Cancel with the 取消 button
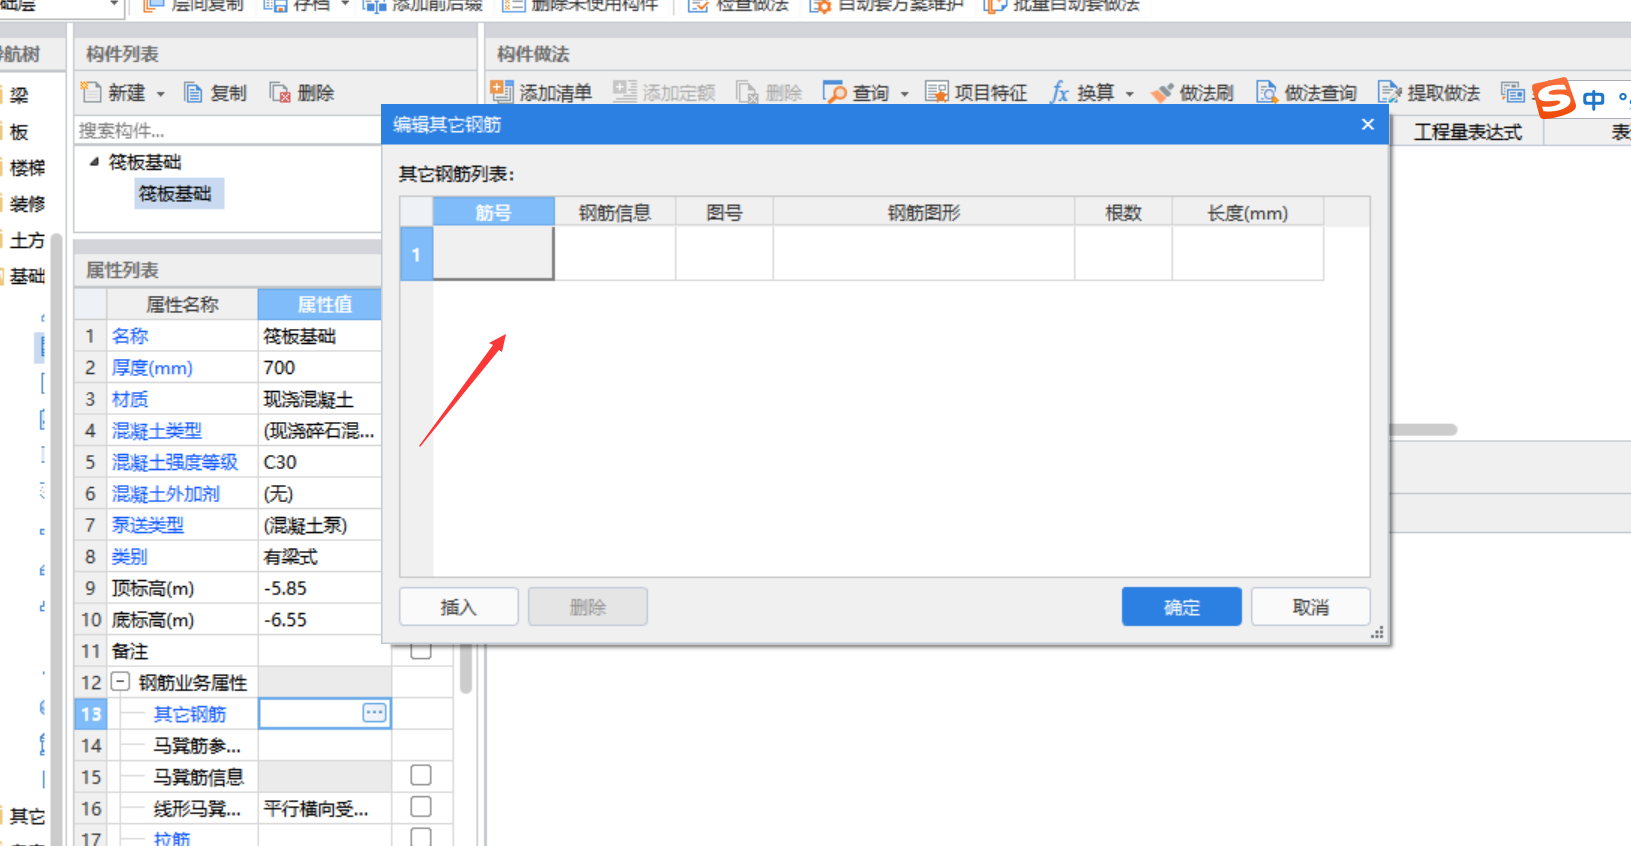Viewport: 1631px width, 846px height. [x=1311, y=607]
